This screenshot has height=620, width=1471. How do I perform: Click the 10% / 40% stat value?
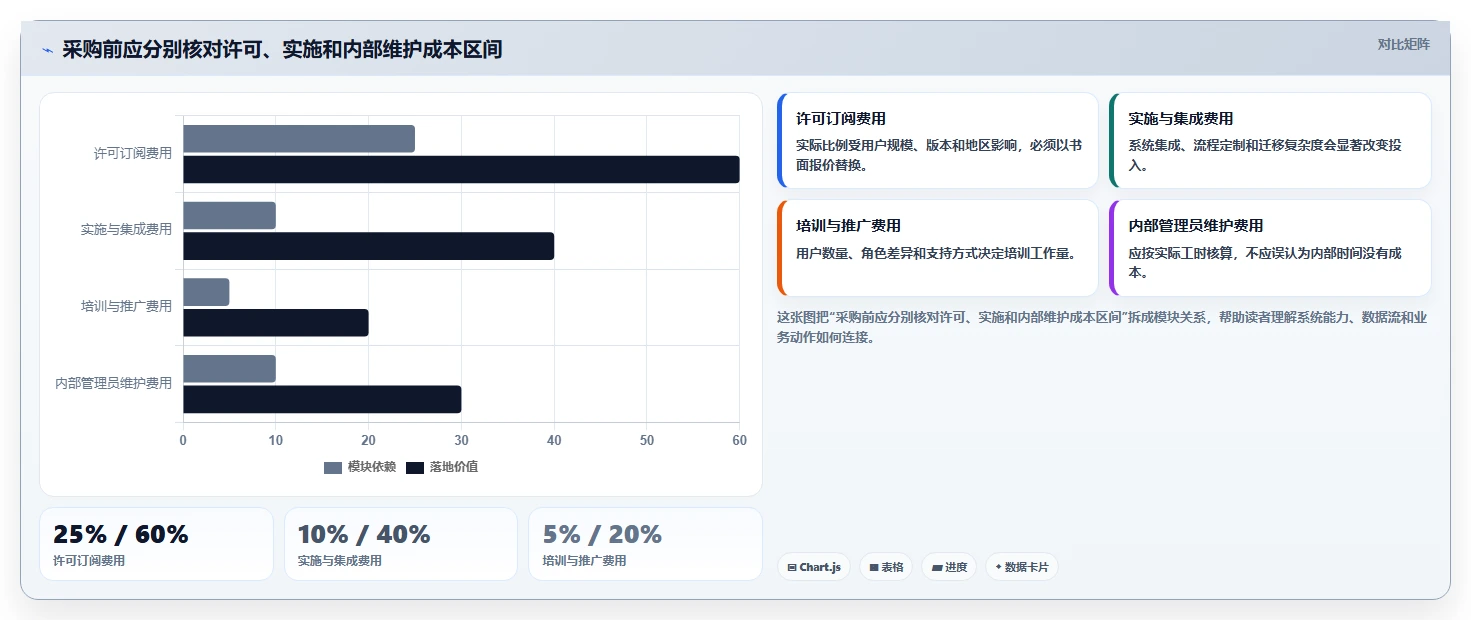click(x=364, y=535)
